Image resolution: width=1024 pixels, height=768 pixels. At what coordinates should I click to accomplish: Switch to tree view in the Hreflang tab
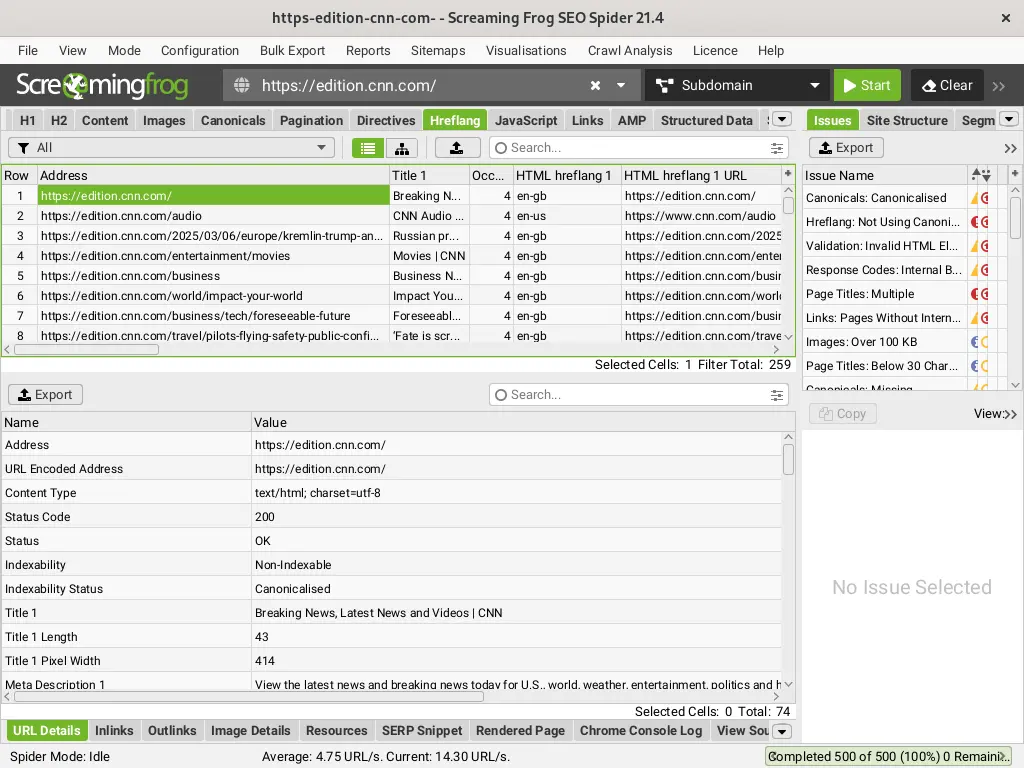click(401, 148)
